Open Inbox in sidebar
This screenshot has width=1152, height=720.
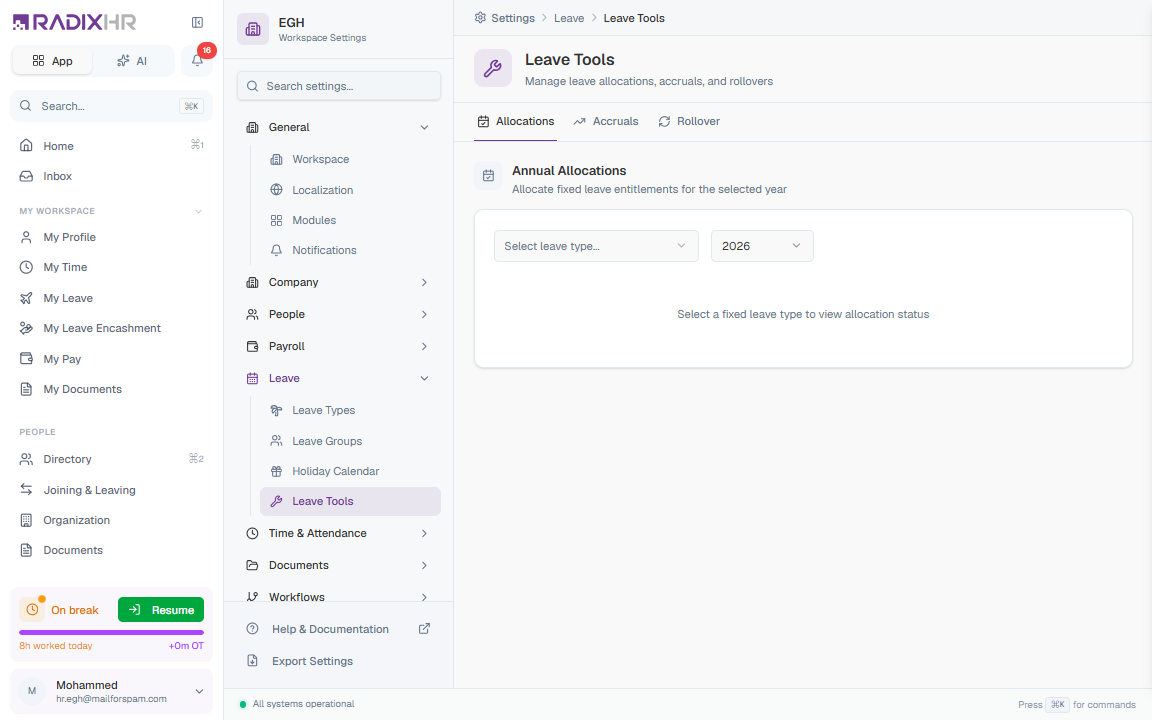click(x=112, y=176)
